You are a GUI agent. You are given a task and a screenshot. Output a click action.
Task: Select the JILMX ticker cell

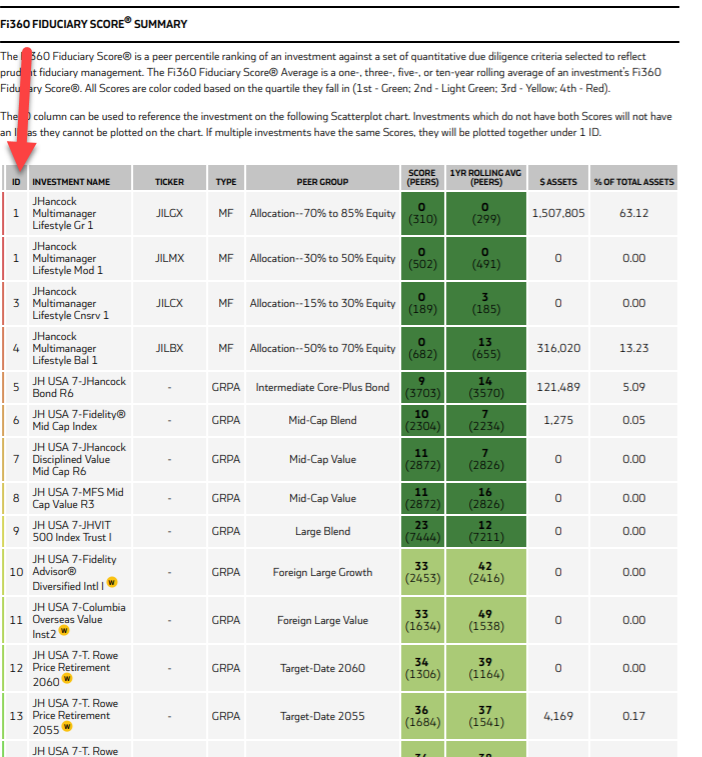pos(169,258)
